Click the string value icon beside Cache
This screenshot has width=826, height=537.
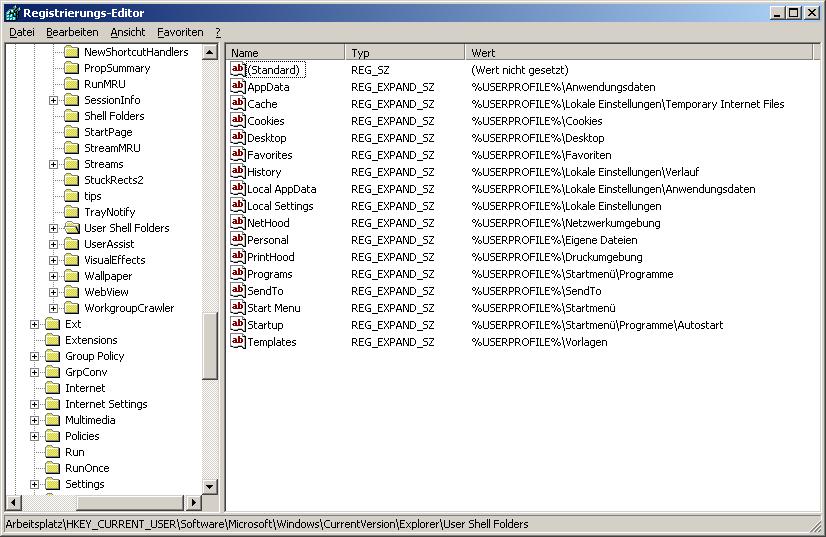pos(238,103)
